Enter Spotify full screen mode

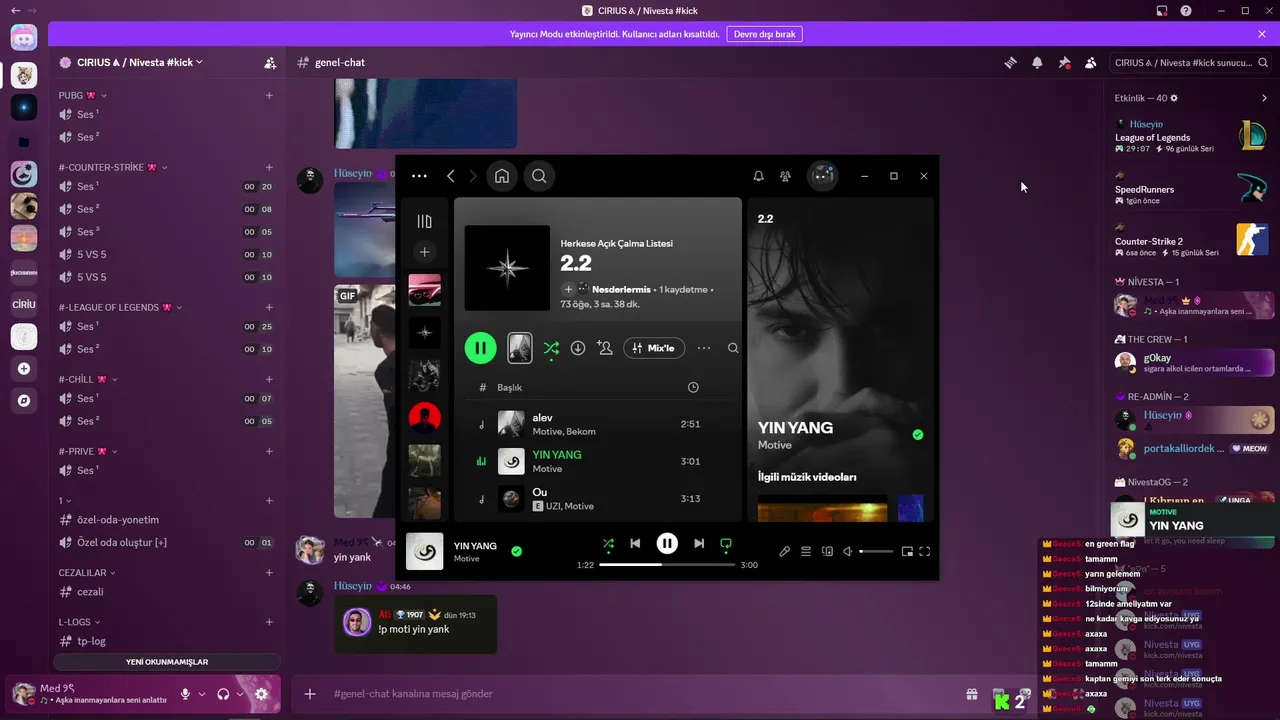coord(924,551)
